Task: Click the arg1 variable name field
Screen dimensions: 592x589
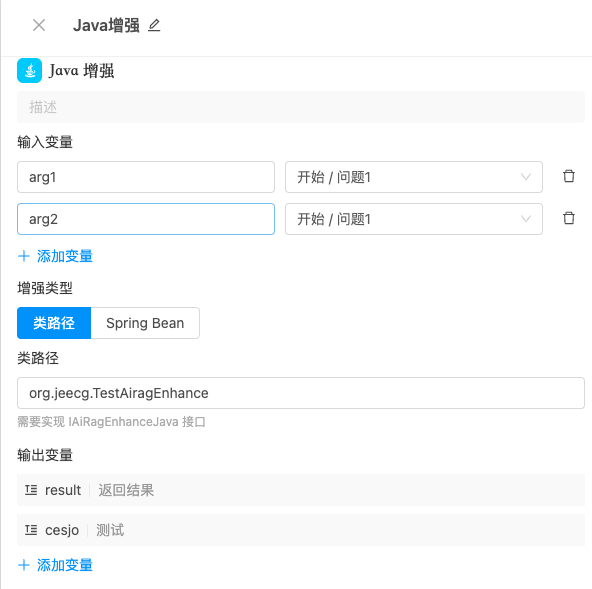Action: (x=146, y=177)
